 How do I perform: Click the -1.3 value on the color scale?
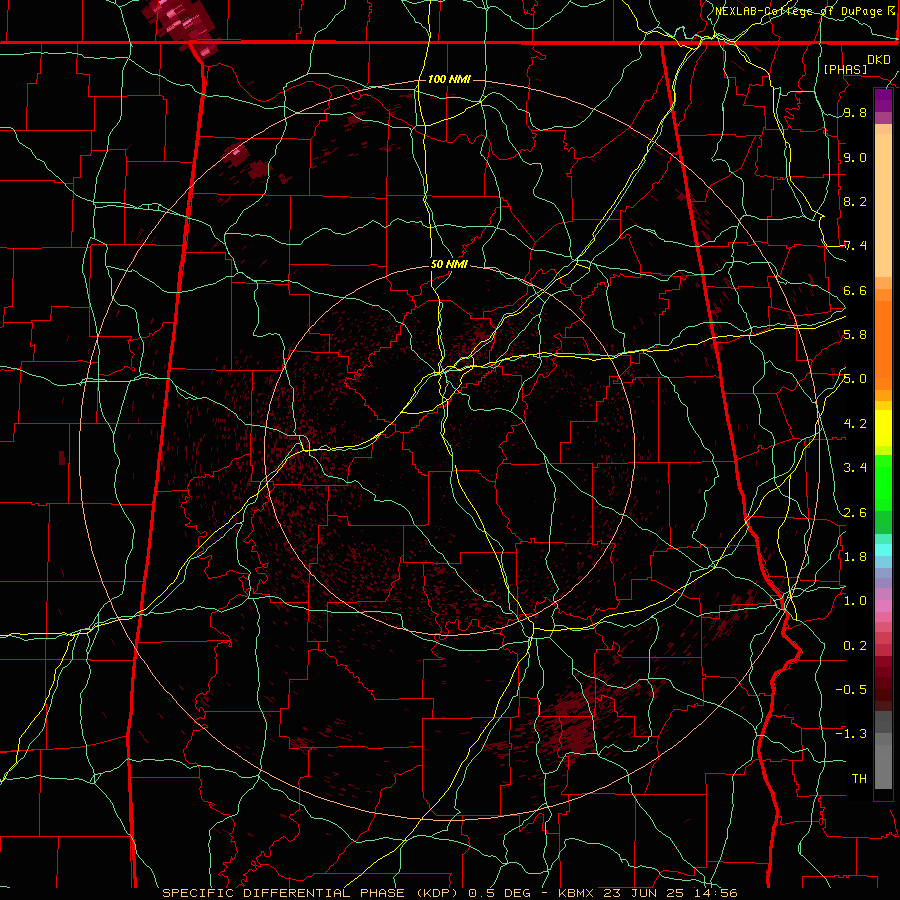pyautogui.click(x=851, y=734)
